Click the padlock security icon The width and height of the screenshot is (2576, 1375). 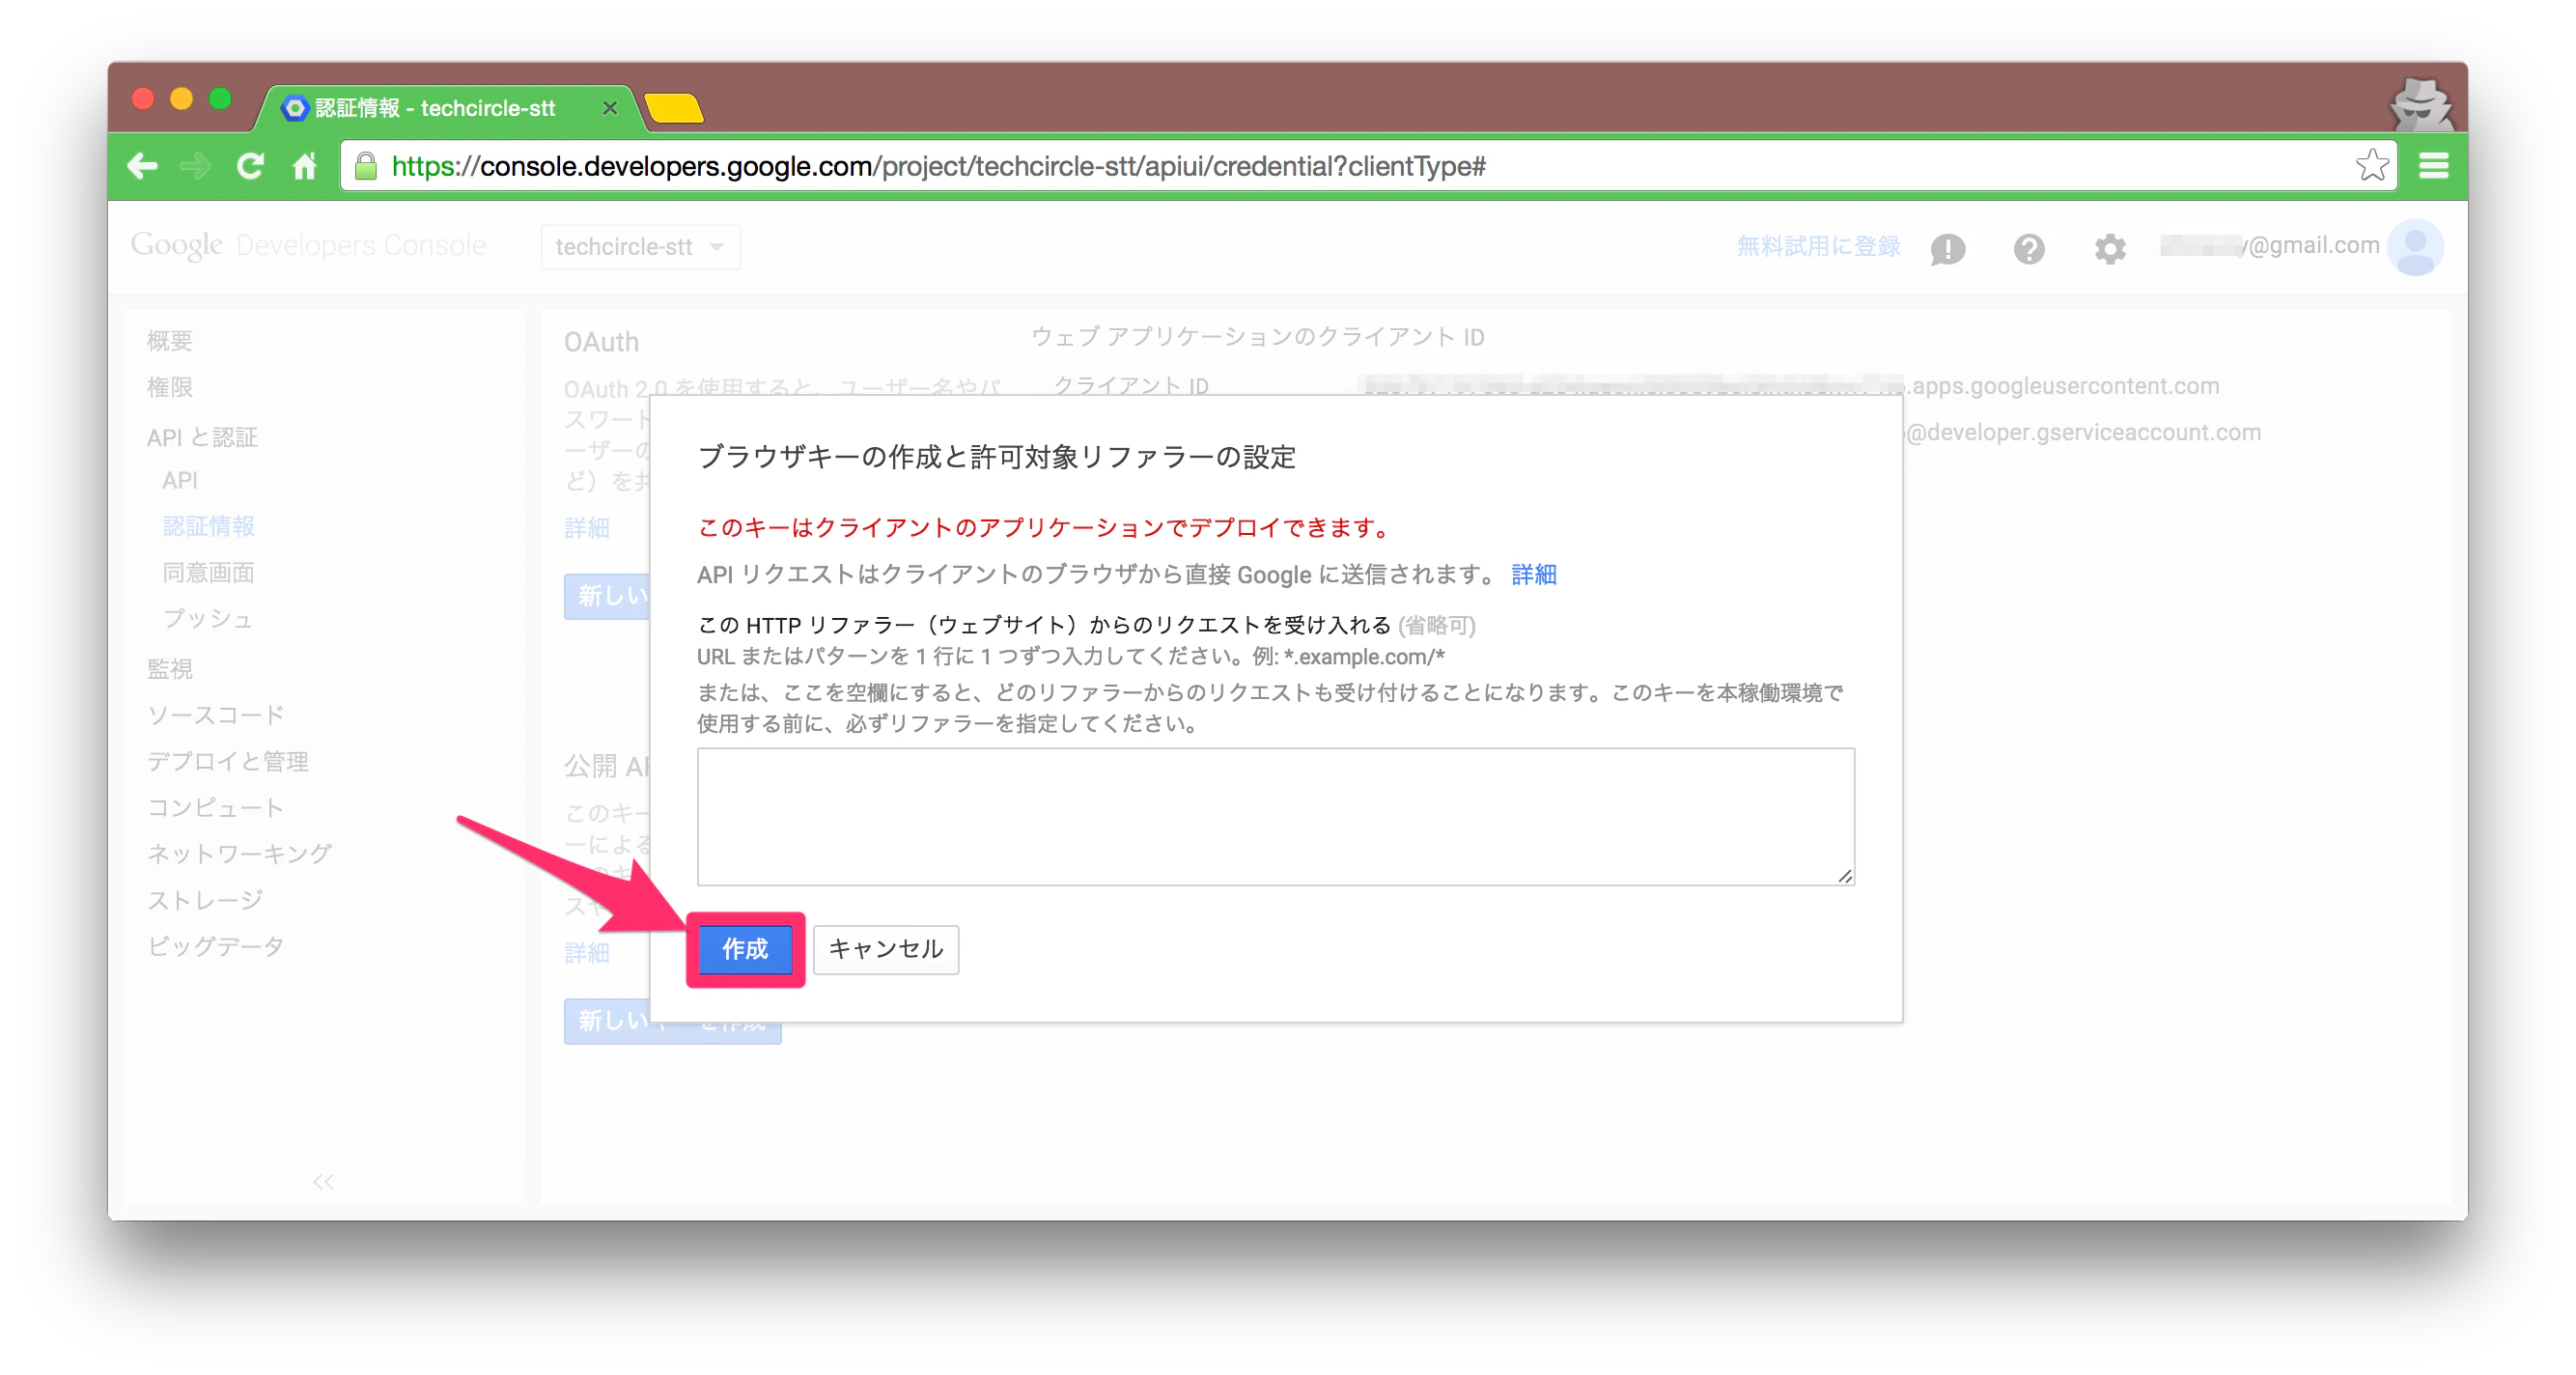(366, 166)
